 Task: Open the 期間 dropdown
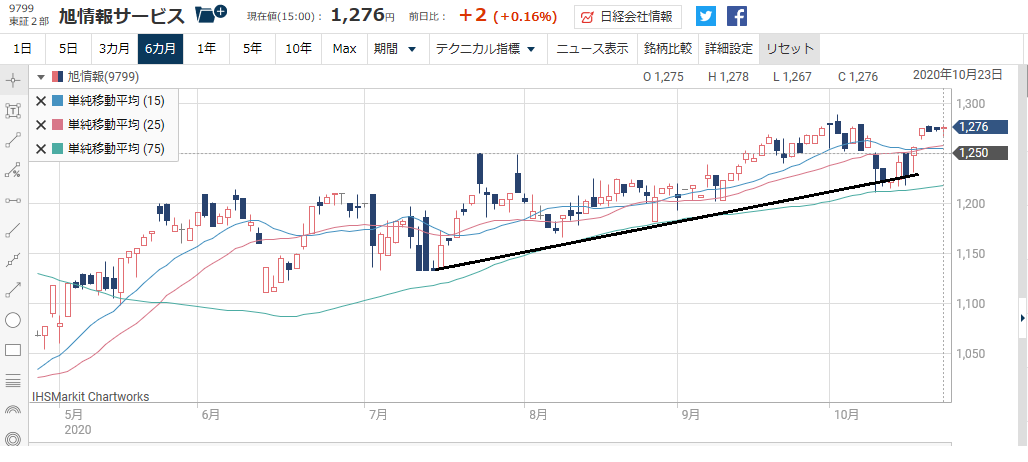point(395,49)
